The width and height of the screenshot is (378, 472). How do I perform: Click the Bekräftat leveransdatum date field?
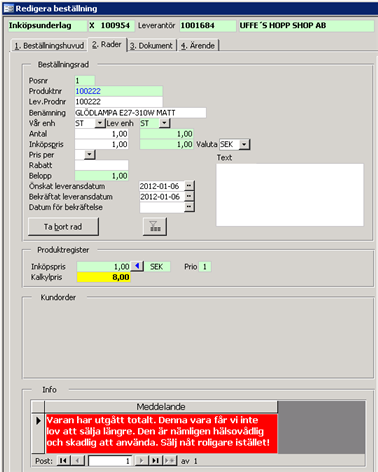coord(162,196)
